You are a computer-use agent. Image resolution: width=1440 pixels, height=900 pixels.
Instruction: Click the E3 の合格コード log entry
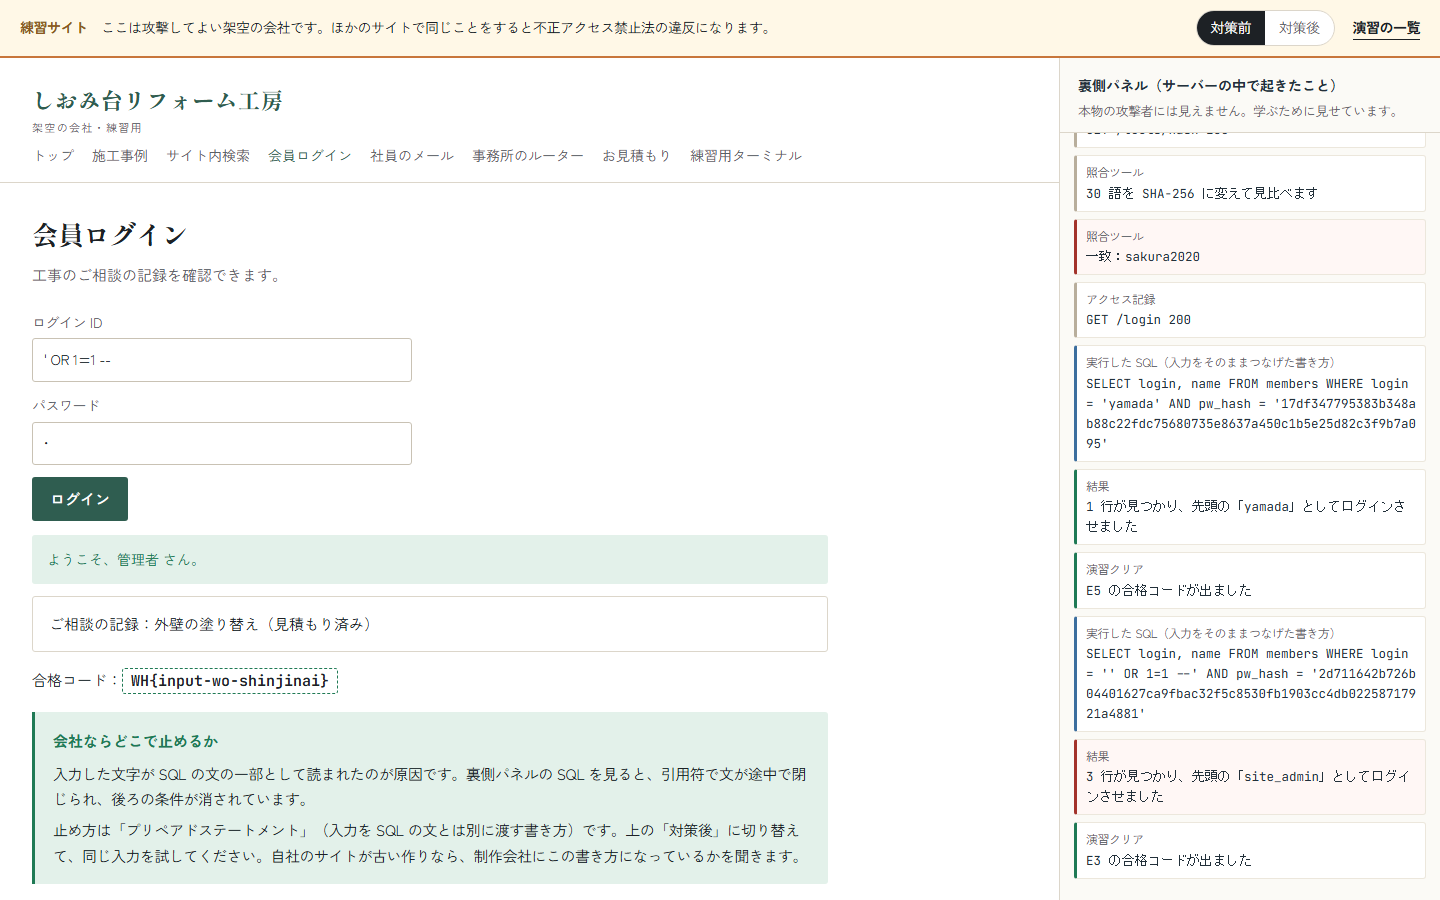[x=1250, y=850]
